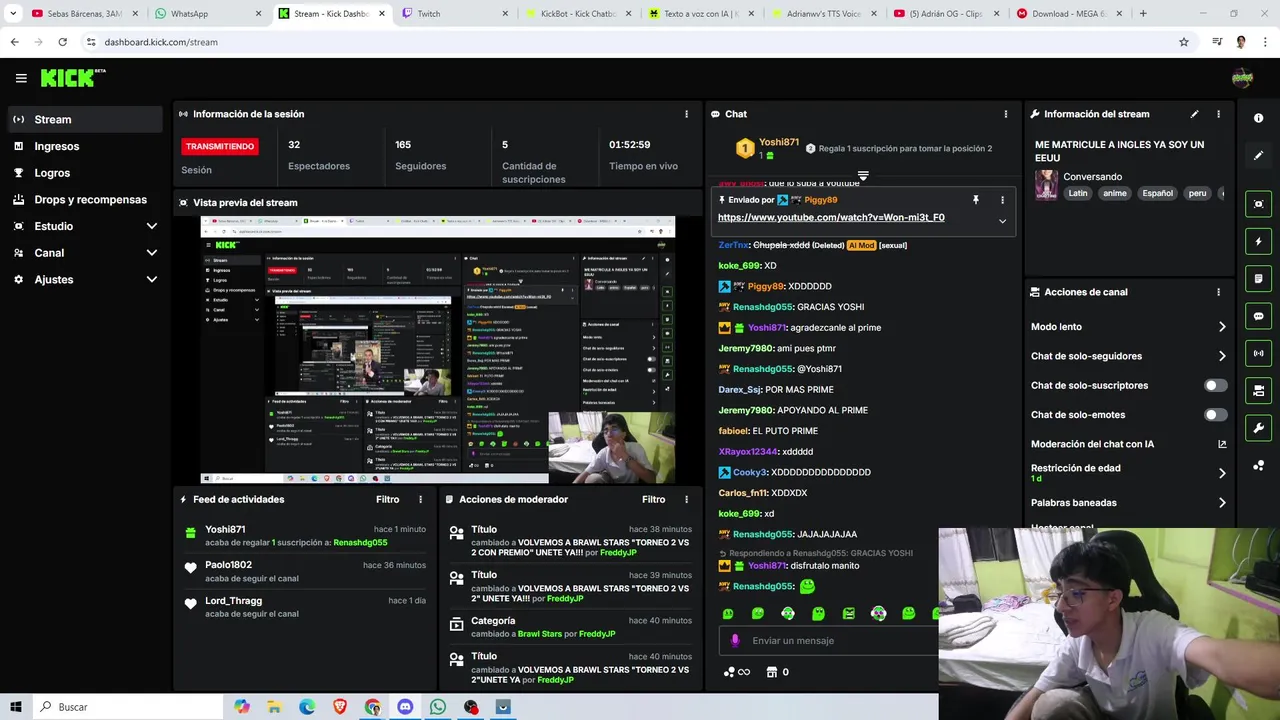Bookmark this page with the star icon
Viewport: 1280px width, 720px height.
tap(1184, 42)
